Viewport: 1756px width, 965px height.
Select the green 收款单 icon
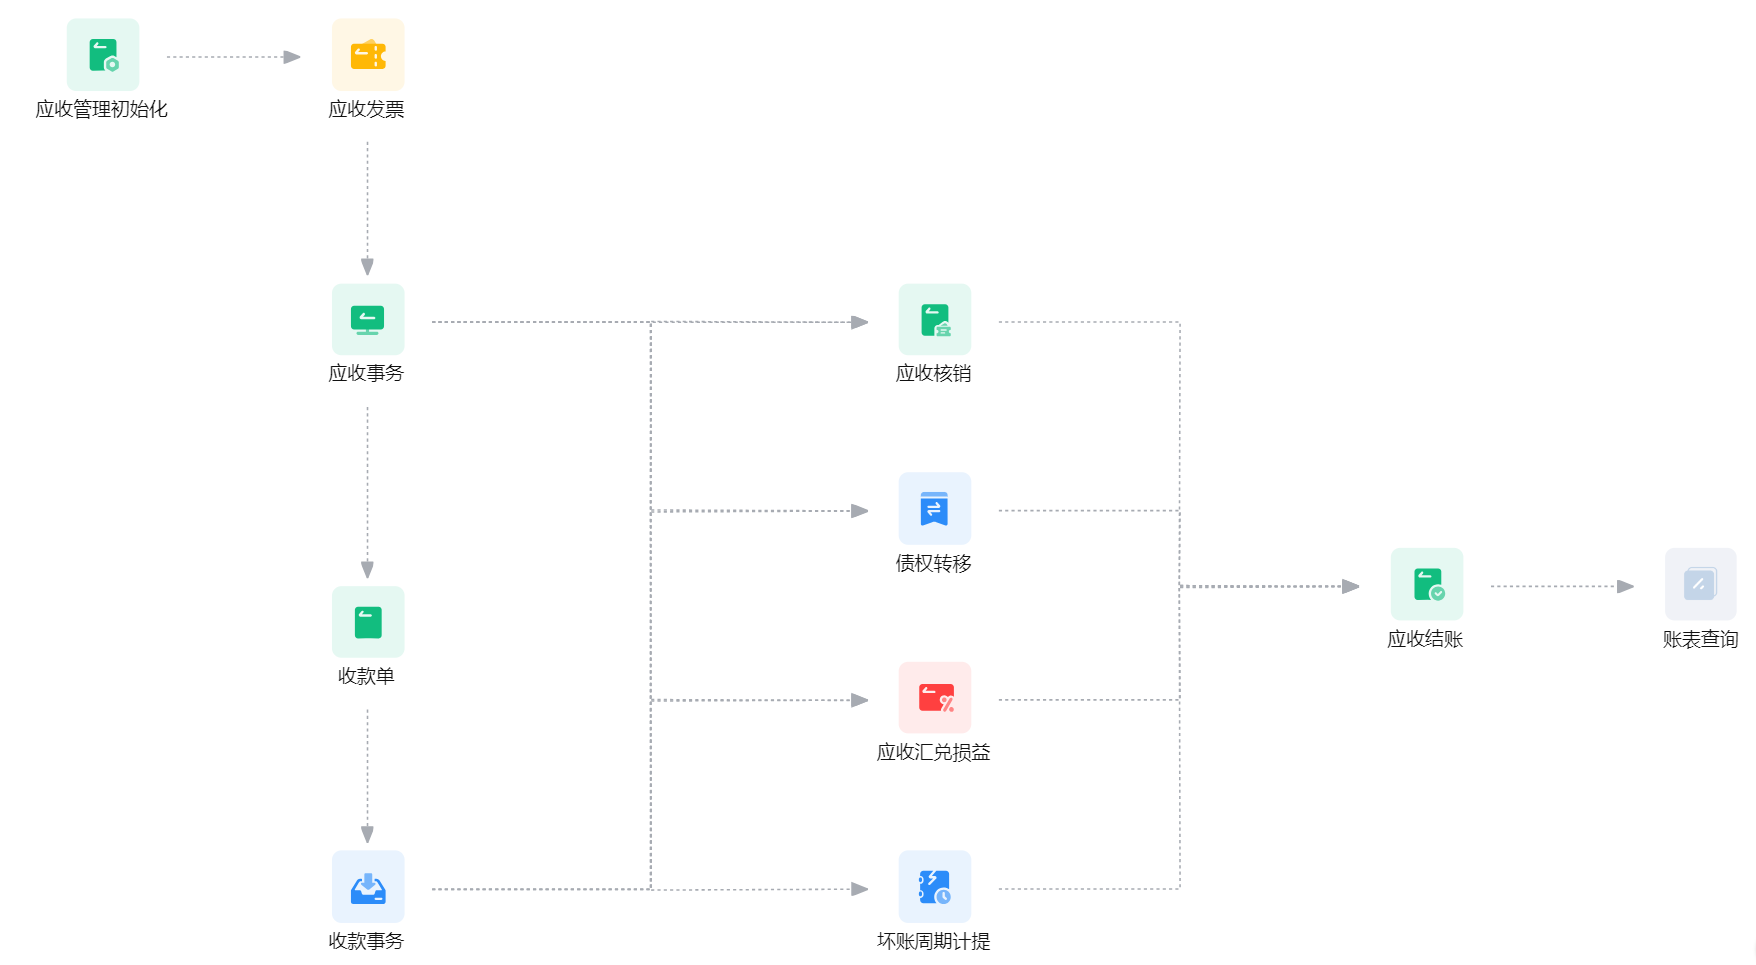368,622
